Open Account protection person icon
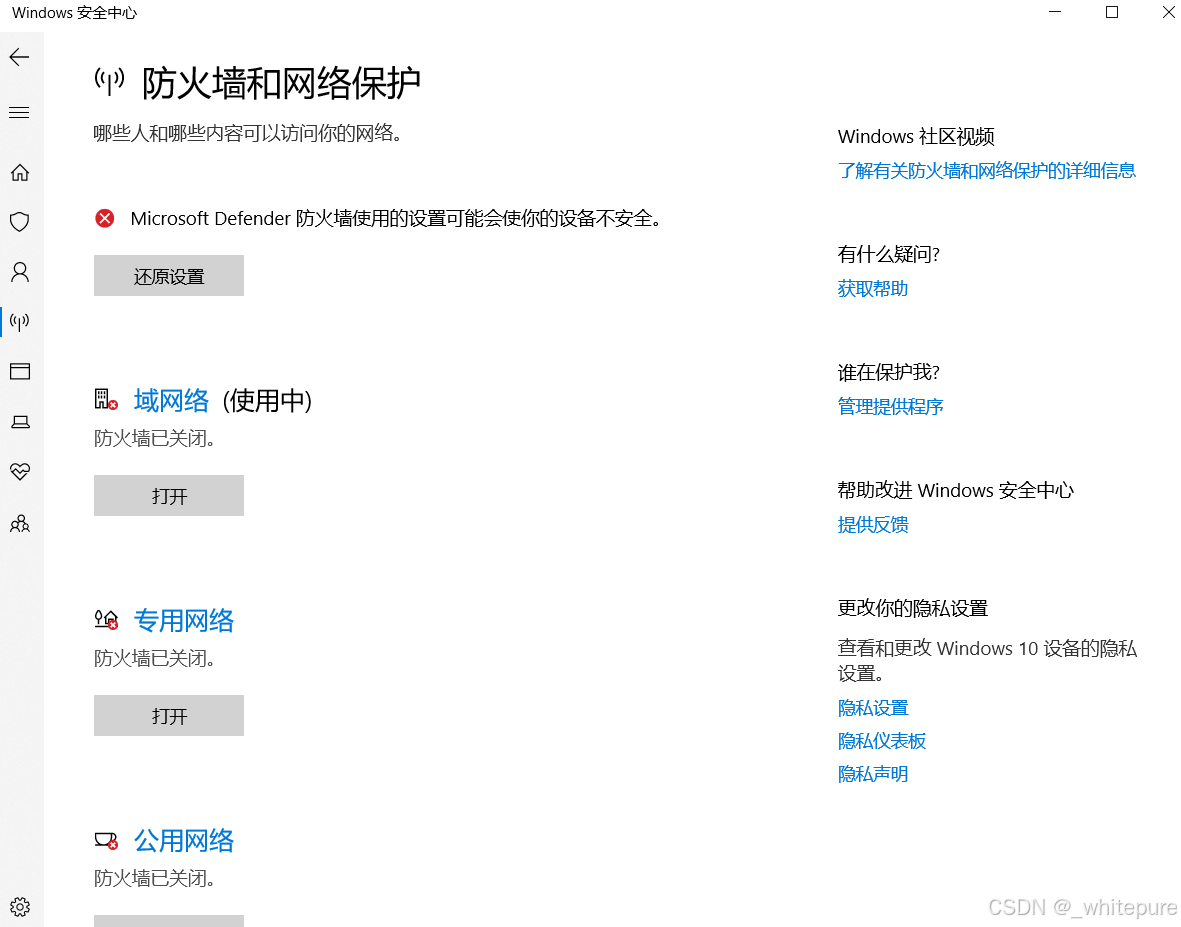The width and height of the screenshot is (1181, 927). click(x=20, y=272)
